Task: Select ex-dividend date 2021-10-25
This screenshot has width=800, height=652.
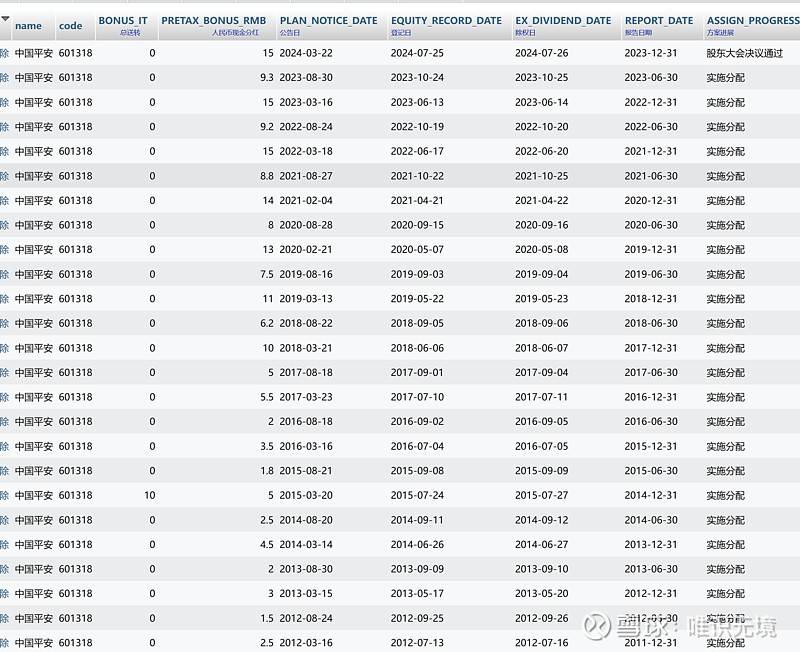Action: (x=542, y=176)
